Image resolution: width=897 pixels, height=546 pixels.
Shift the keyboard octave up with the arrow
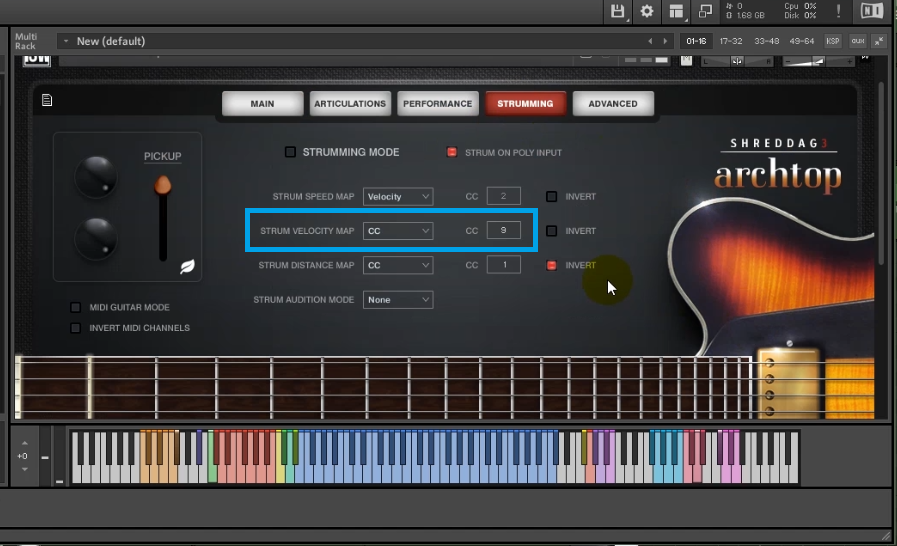click(25, 443)
